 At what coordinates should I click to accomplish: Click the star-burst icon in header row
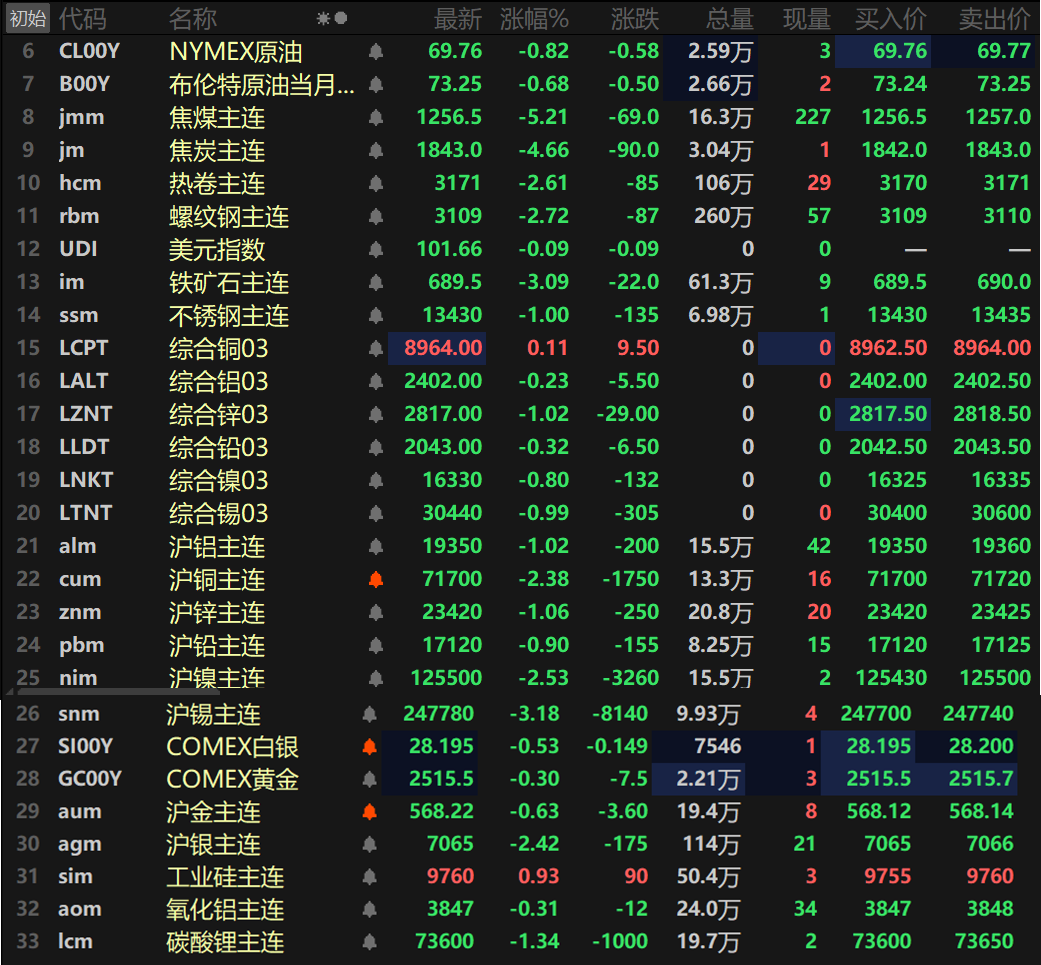pos(323,18)
